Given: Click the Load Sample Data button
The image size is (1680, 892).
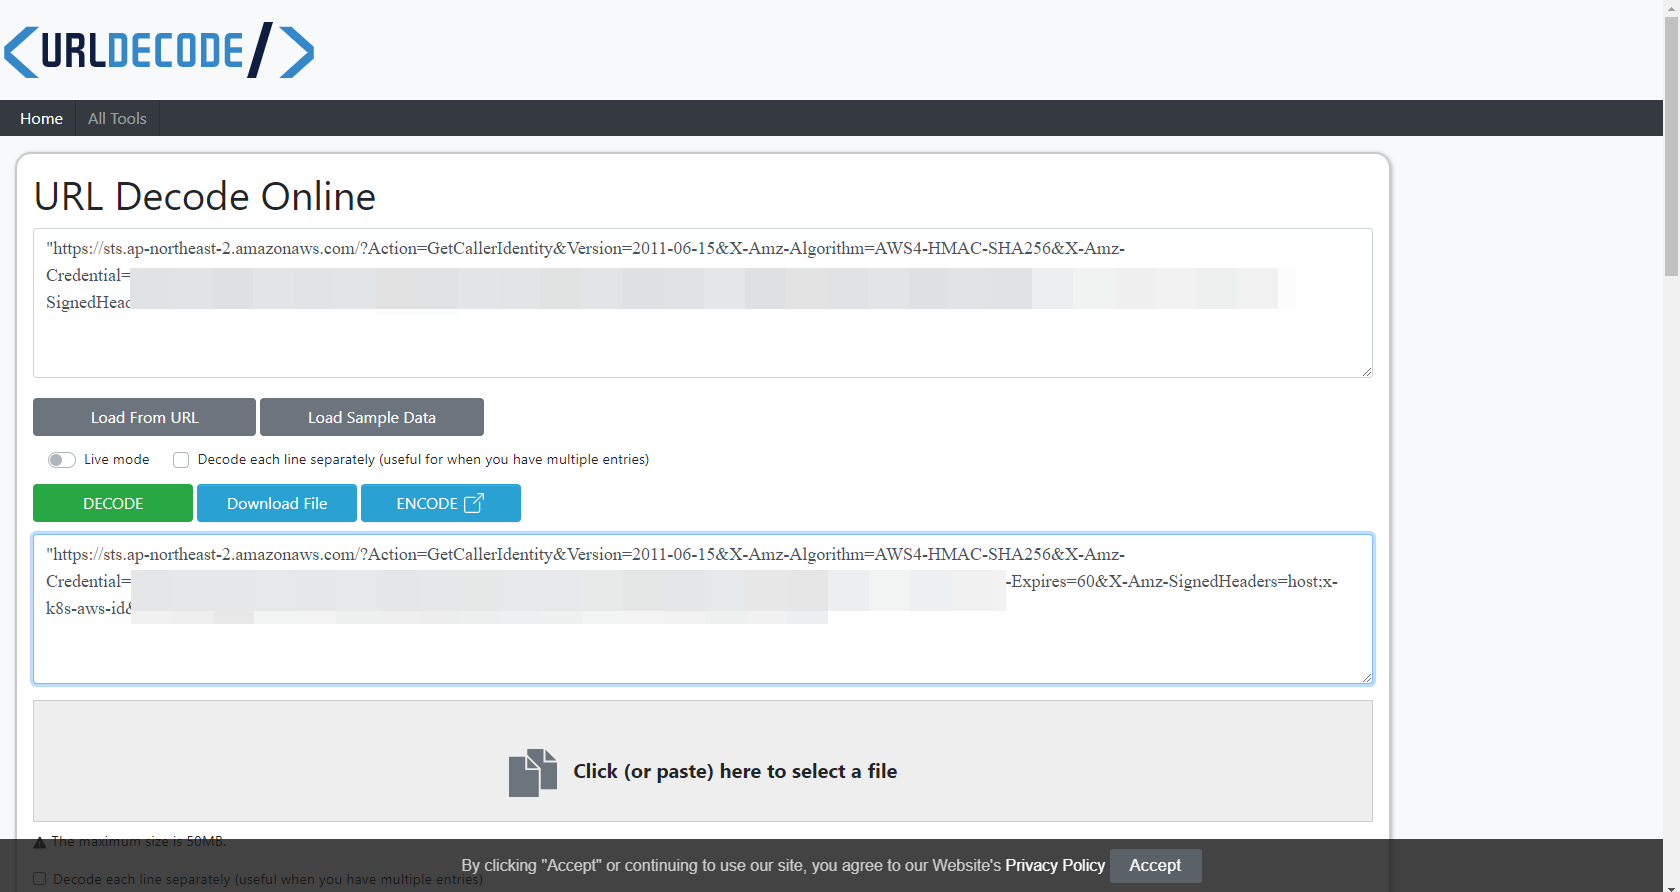Looking at the screenshot, I should 372,417.
